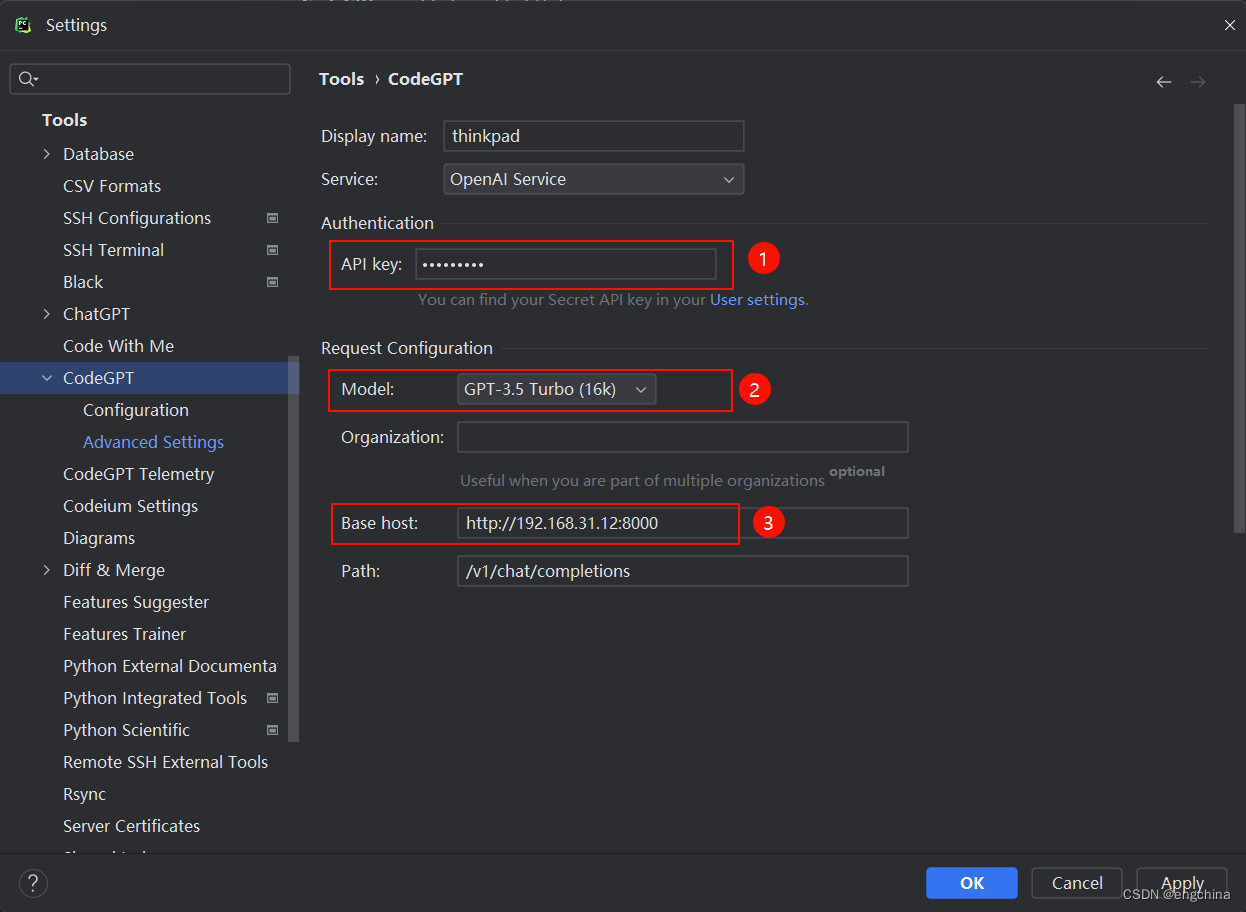This screenshot has height=912, width=1246.
Task: Select Rsync settings
Action: coord(84,794)
